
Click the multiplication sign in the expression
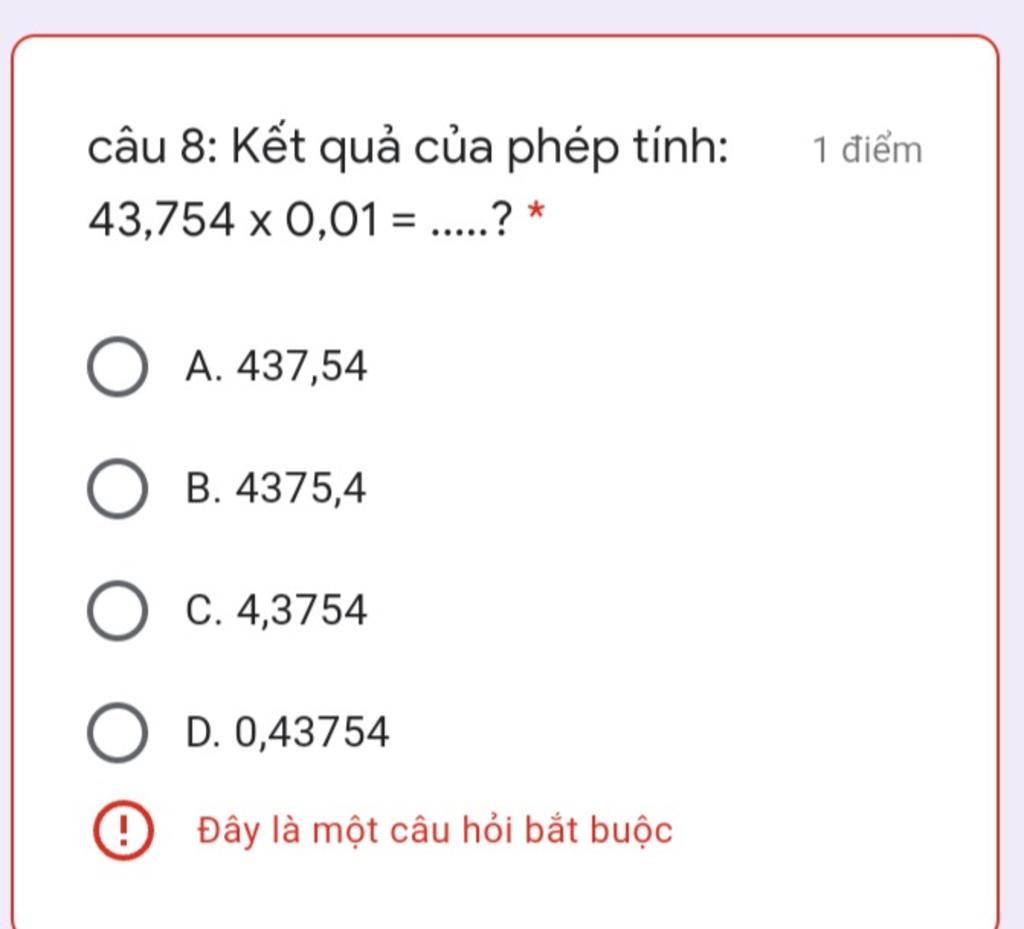point(260,224)
